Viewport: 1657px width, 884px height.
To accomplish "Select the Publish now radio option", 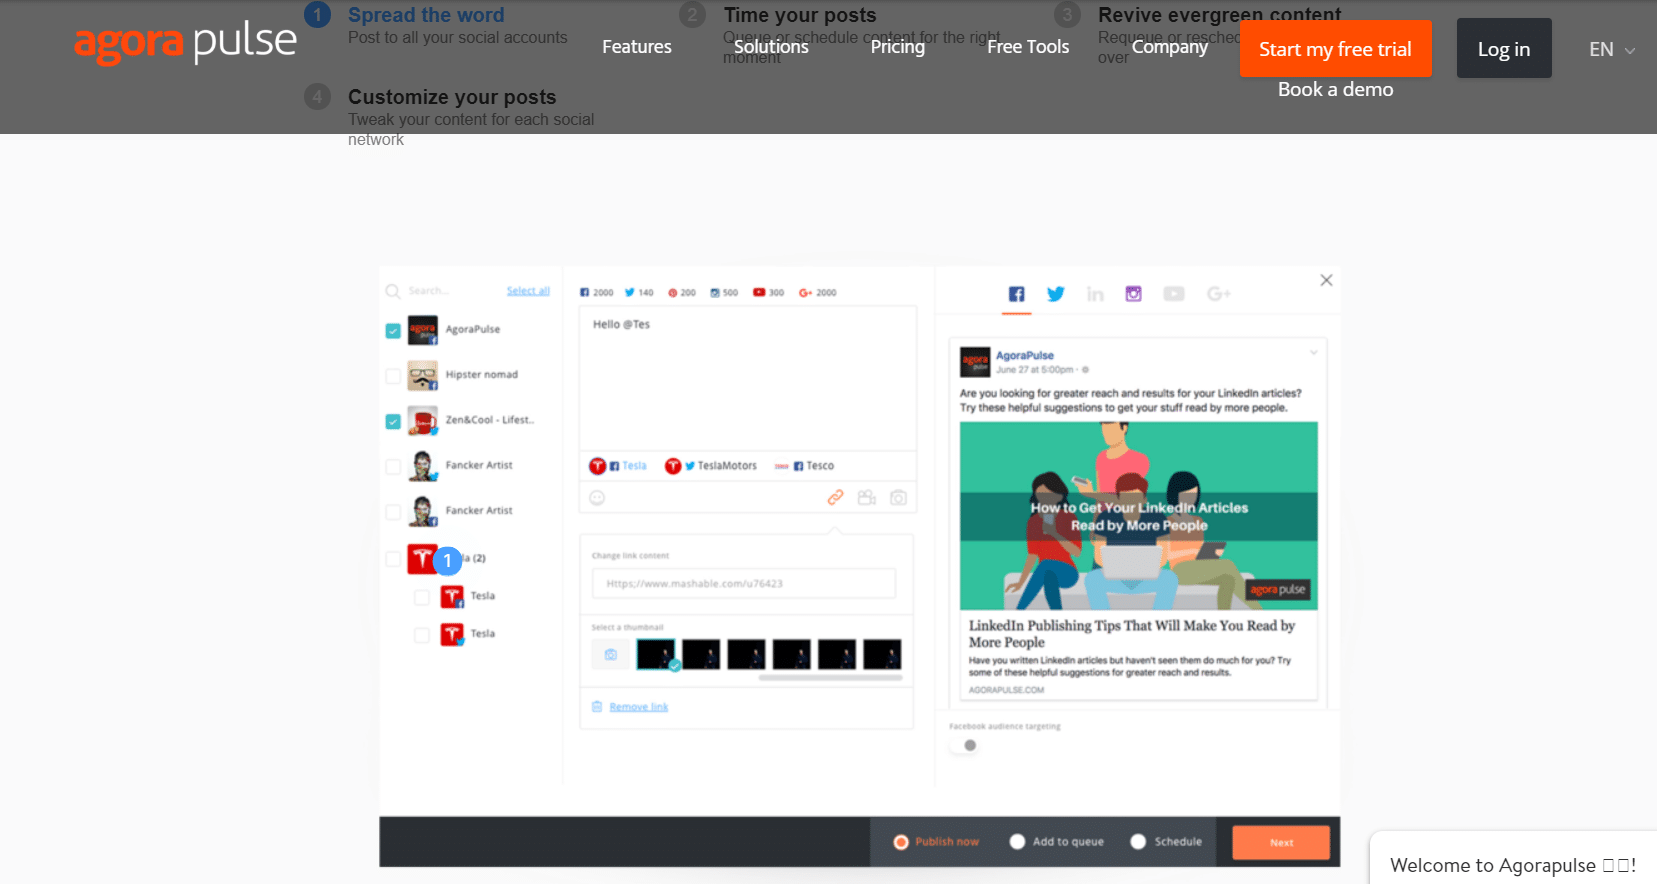I will [901, 842].
